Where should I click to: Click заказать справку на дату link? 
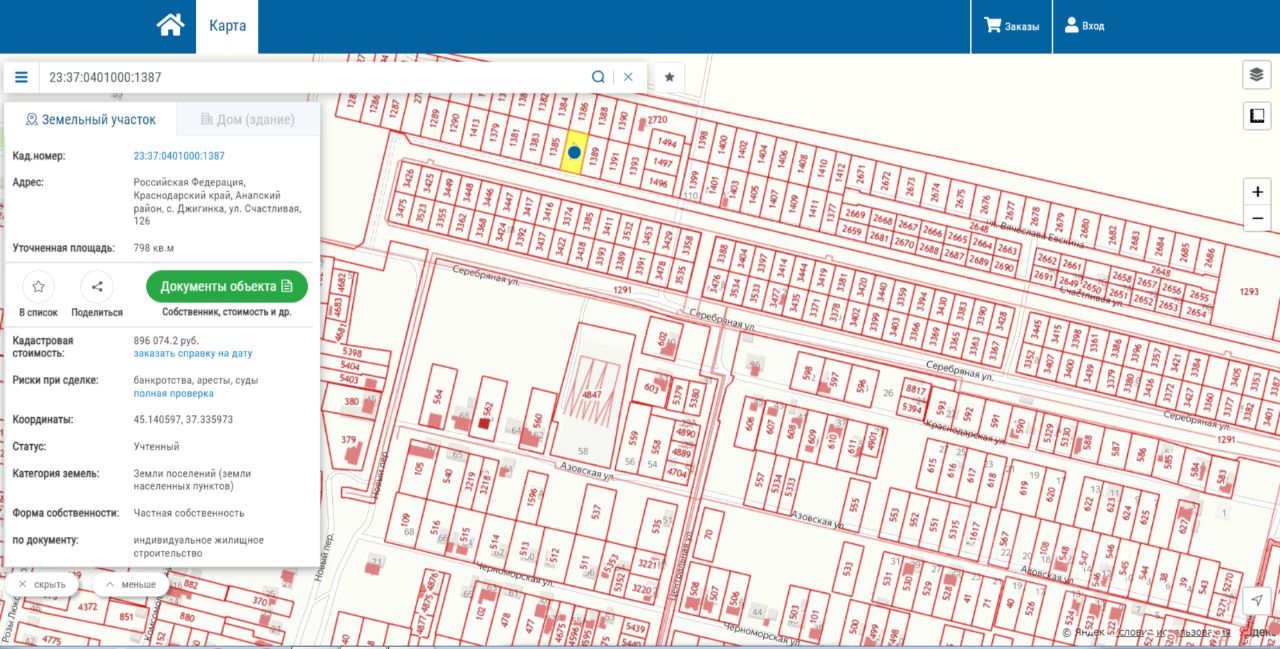pyautogui.click(x=193, y=353)
